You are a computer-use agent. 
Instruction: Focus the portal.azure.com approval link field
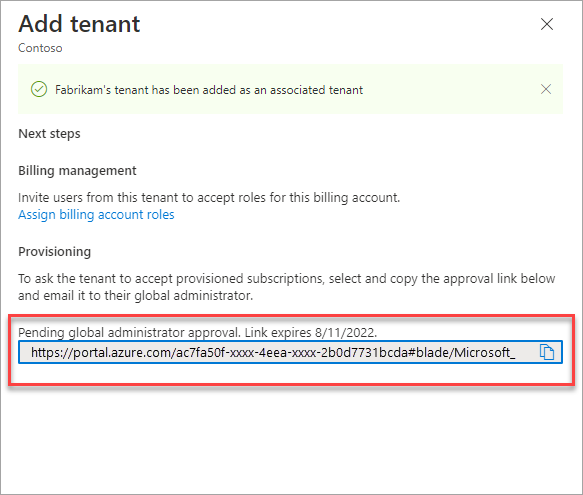click(290, 352)
